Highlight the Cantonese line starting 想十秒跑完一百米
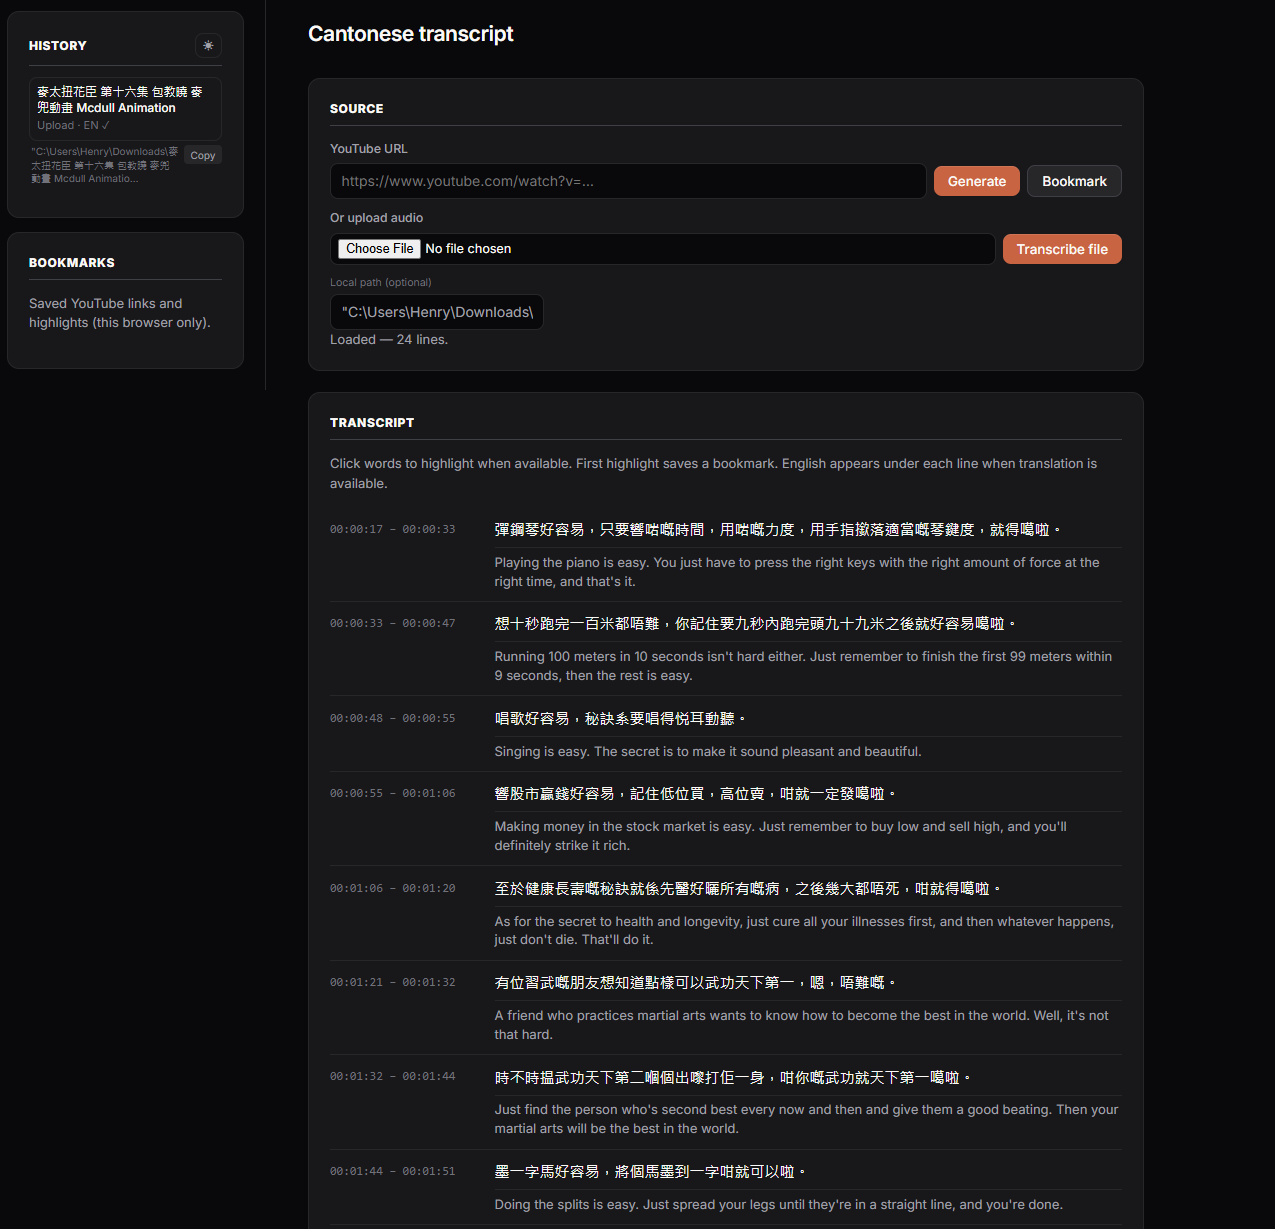Image resolution: width=1275 pixels, height=1229 pixels. point(755,624)
